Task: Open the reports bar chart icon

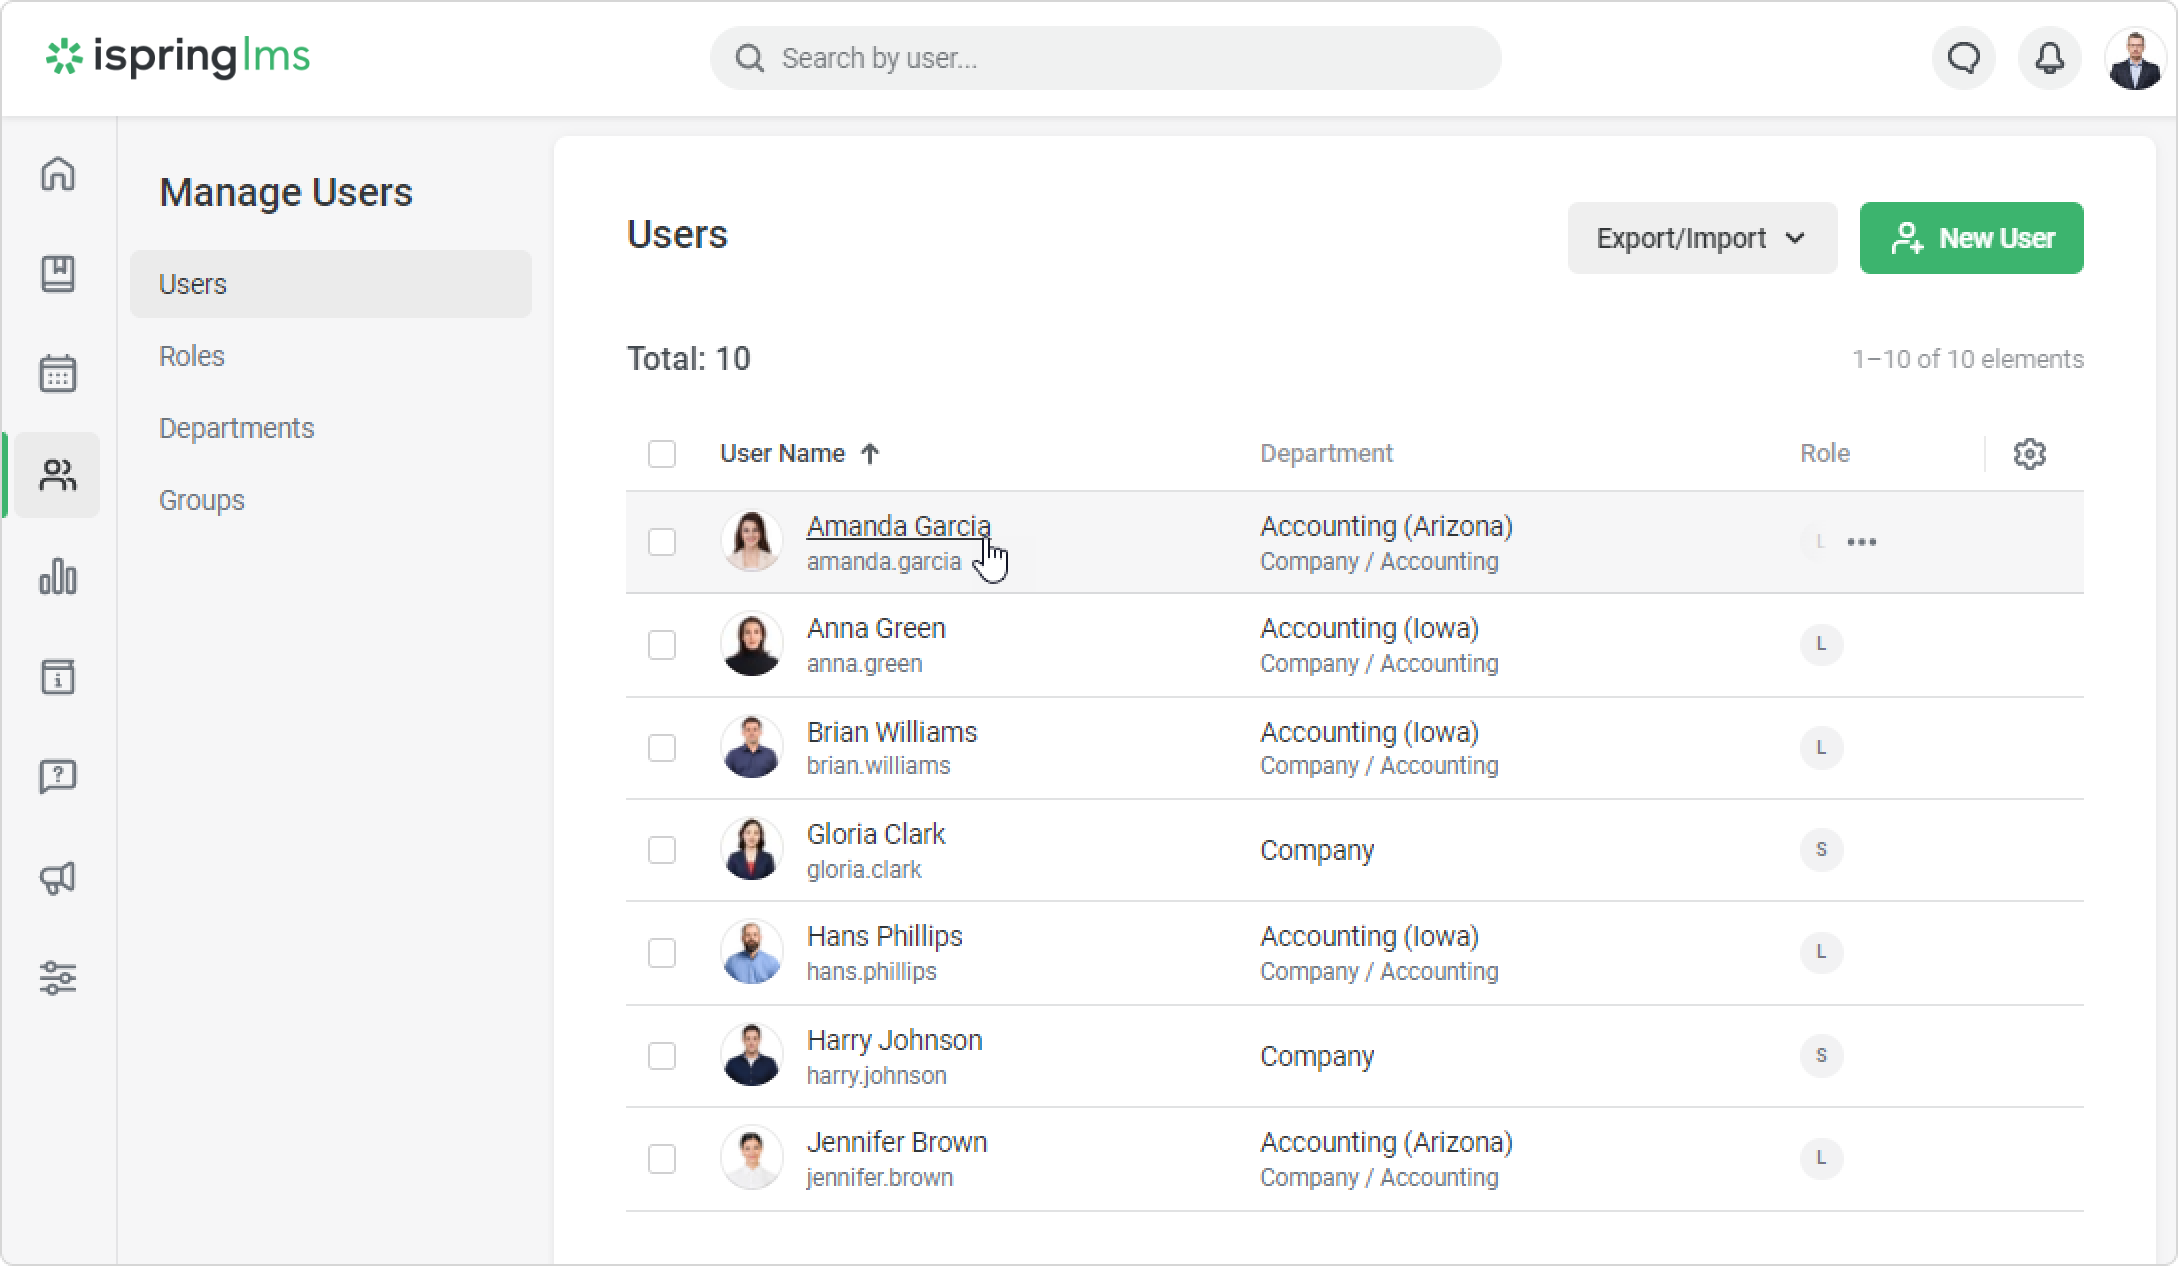Action: [58, 577]
